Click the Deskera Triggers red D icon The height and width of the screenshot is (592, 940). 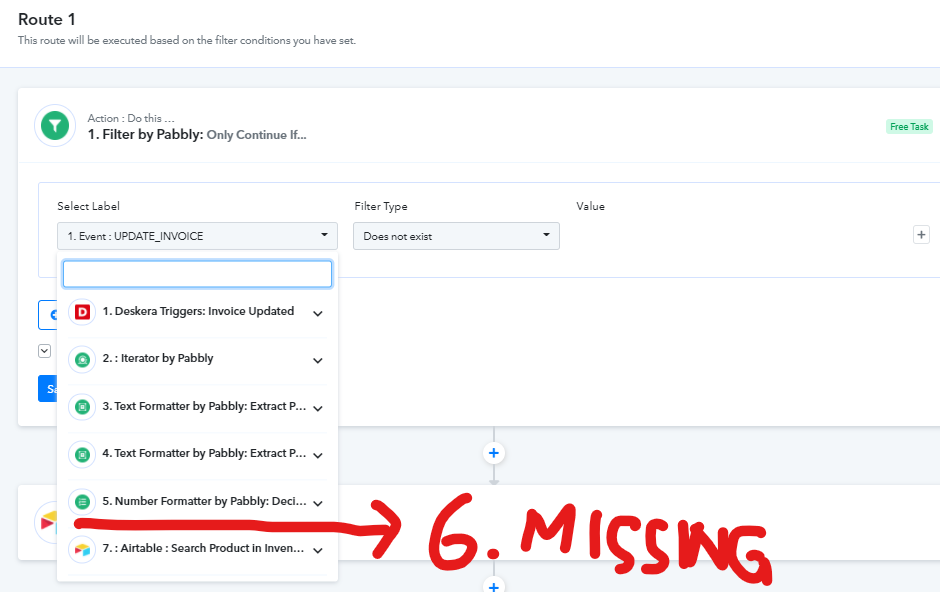[82, 312]
